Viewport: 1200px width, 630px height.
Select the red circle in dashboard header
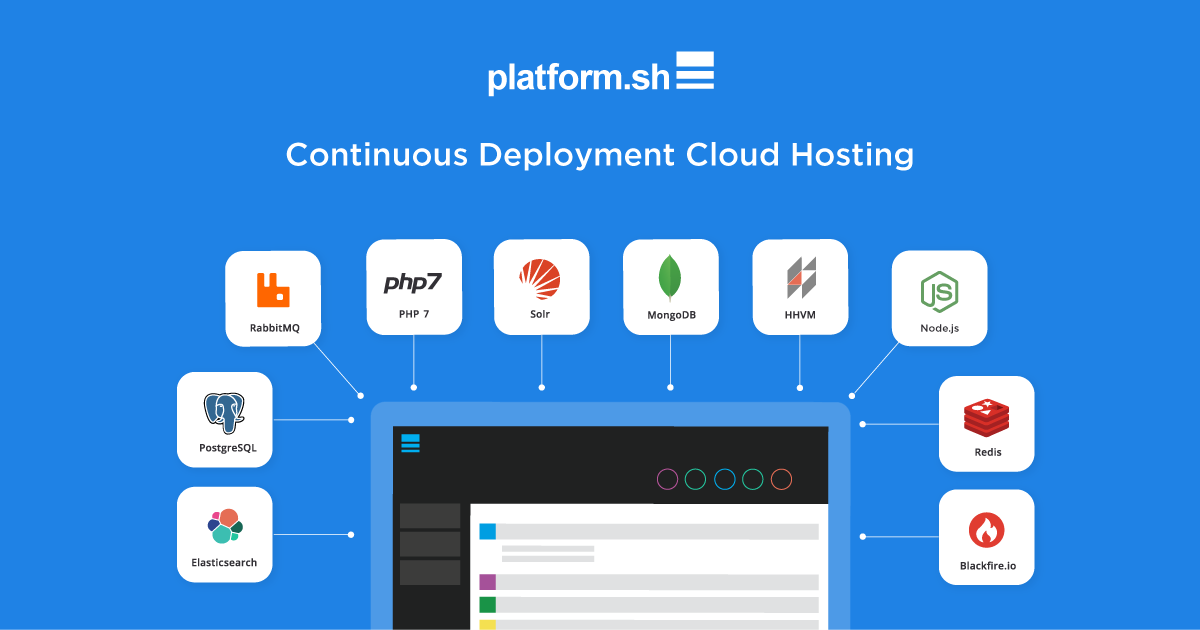(x=782, y=479)
